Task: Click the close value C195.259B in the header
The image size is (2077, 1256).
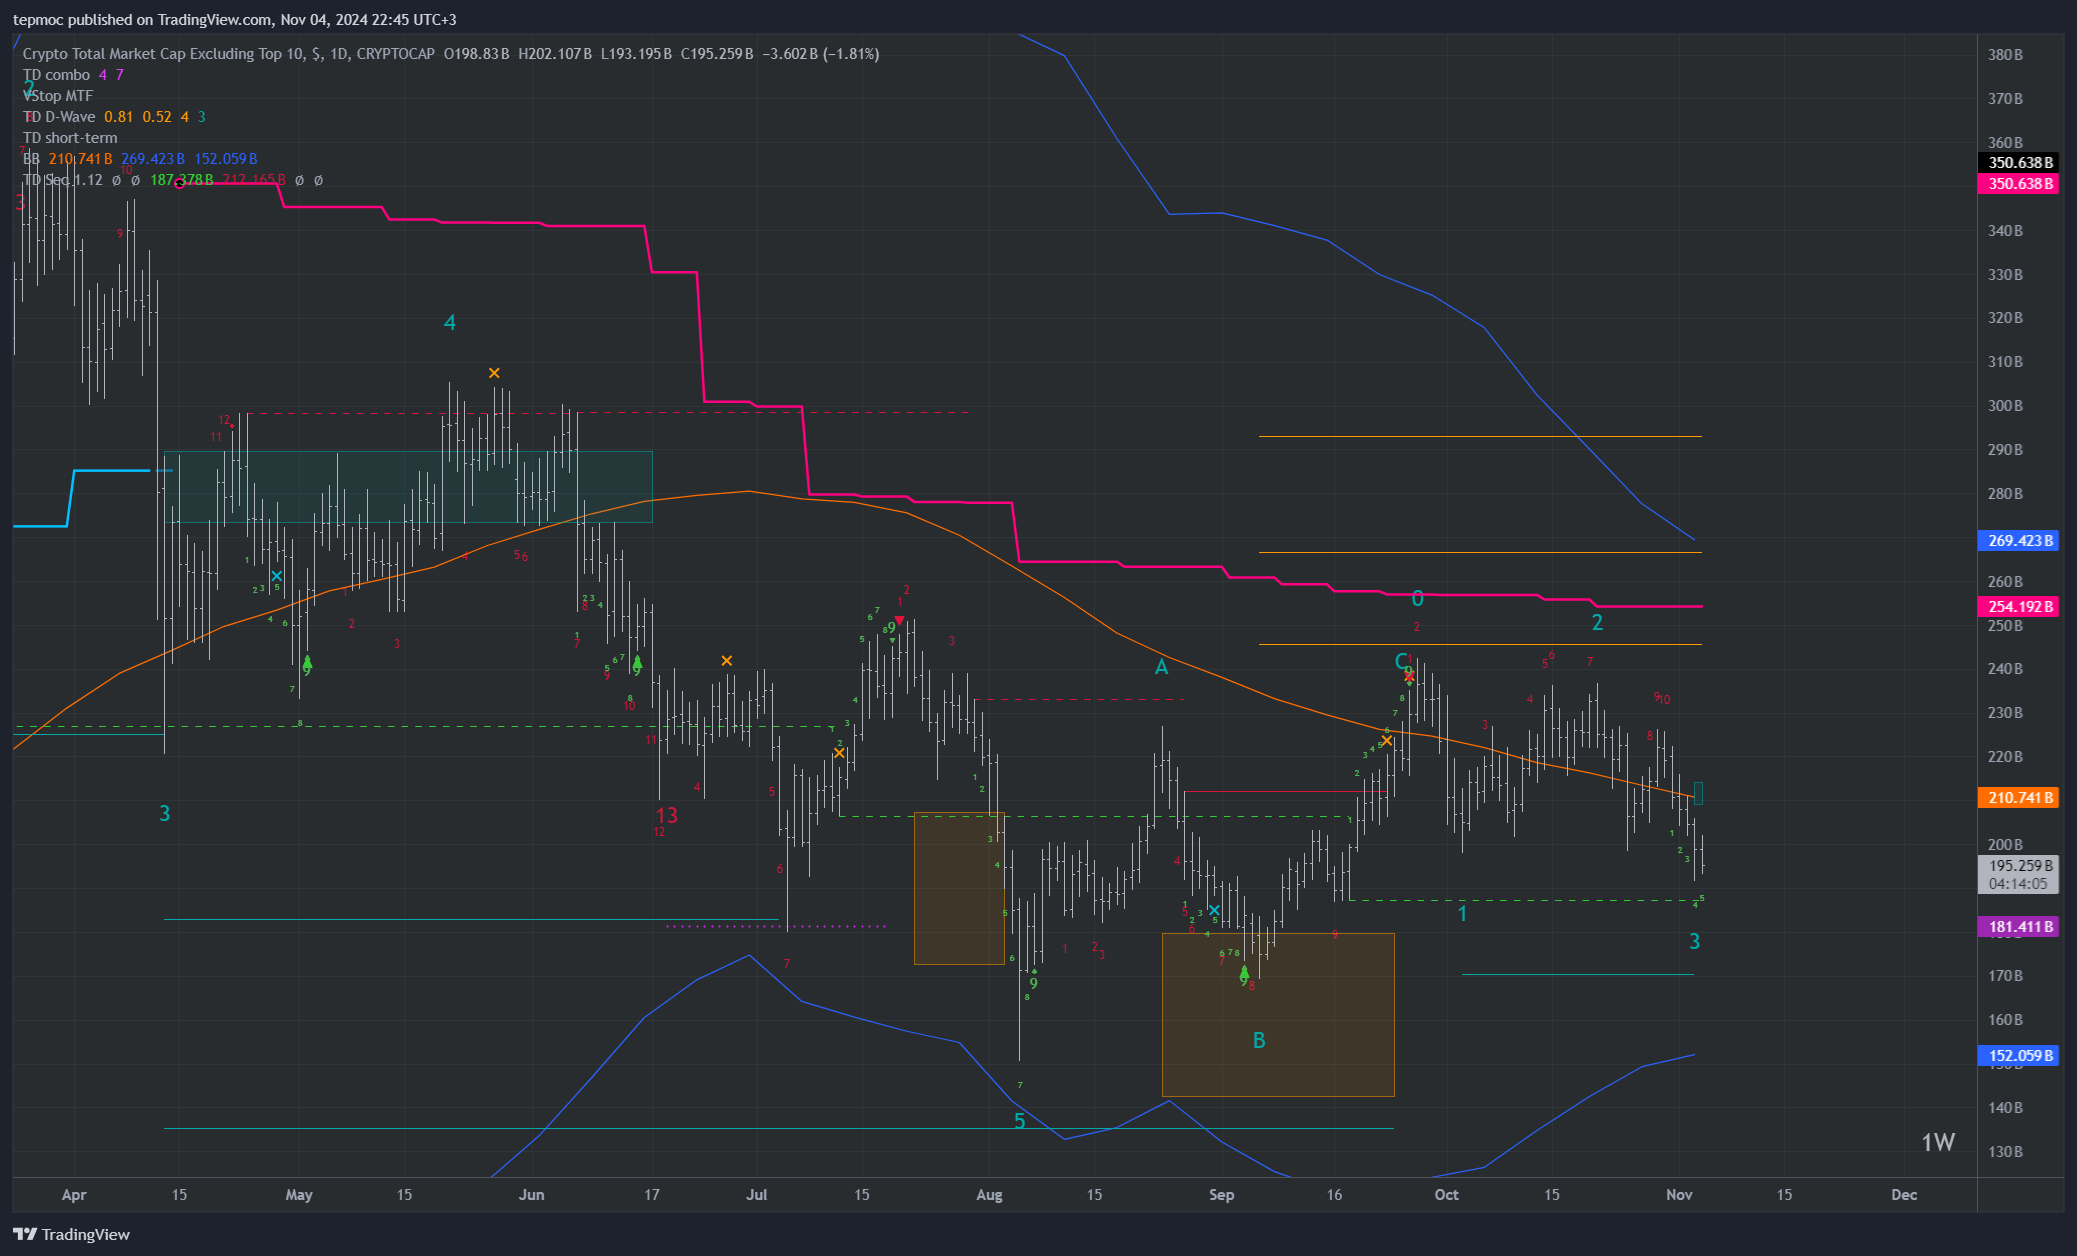Action: coord(717,54)
